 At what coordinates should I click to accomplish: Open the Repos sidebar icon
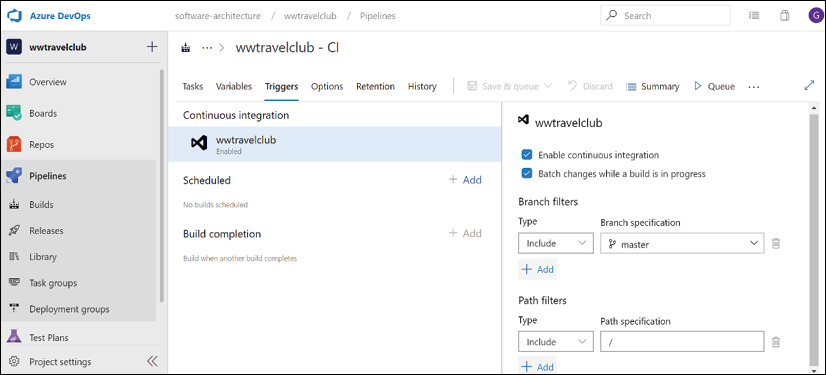click(14, 144)
